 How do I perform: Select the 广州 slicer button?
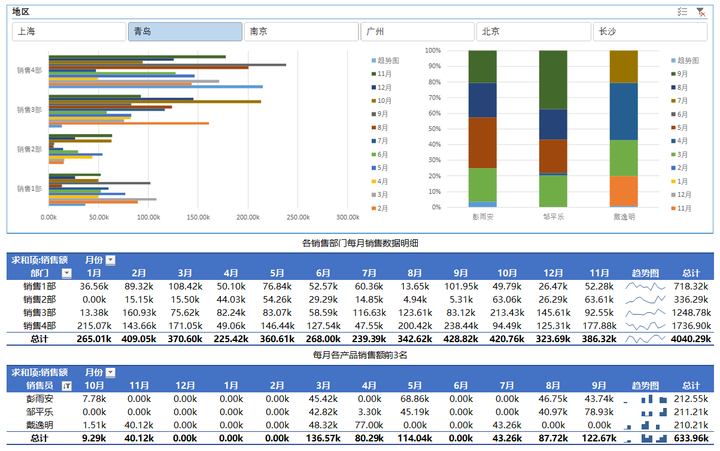417,32
